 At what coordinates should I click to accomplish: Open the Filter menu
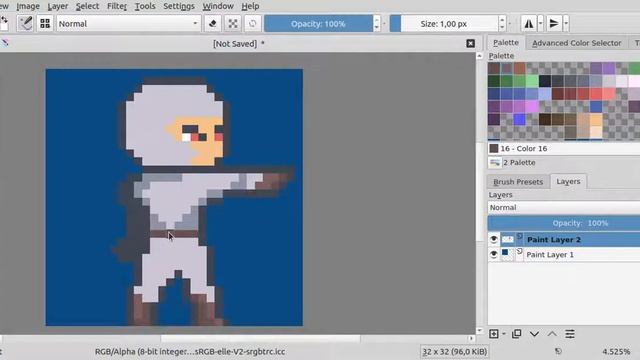coord(117,6)
